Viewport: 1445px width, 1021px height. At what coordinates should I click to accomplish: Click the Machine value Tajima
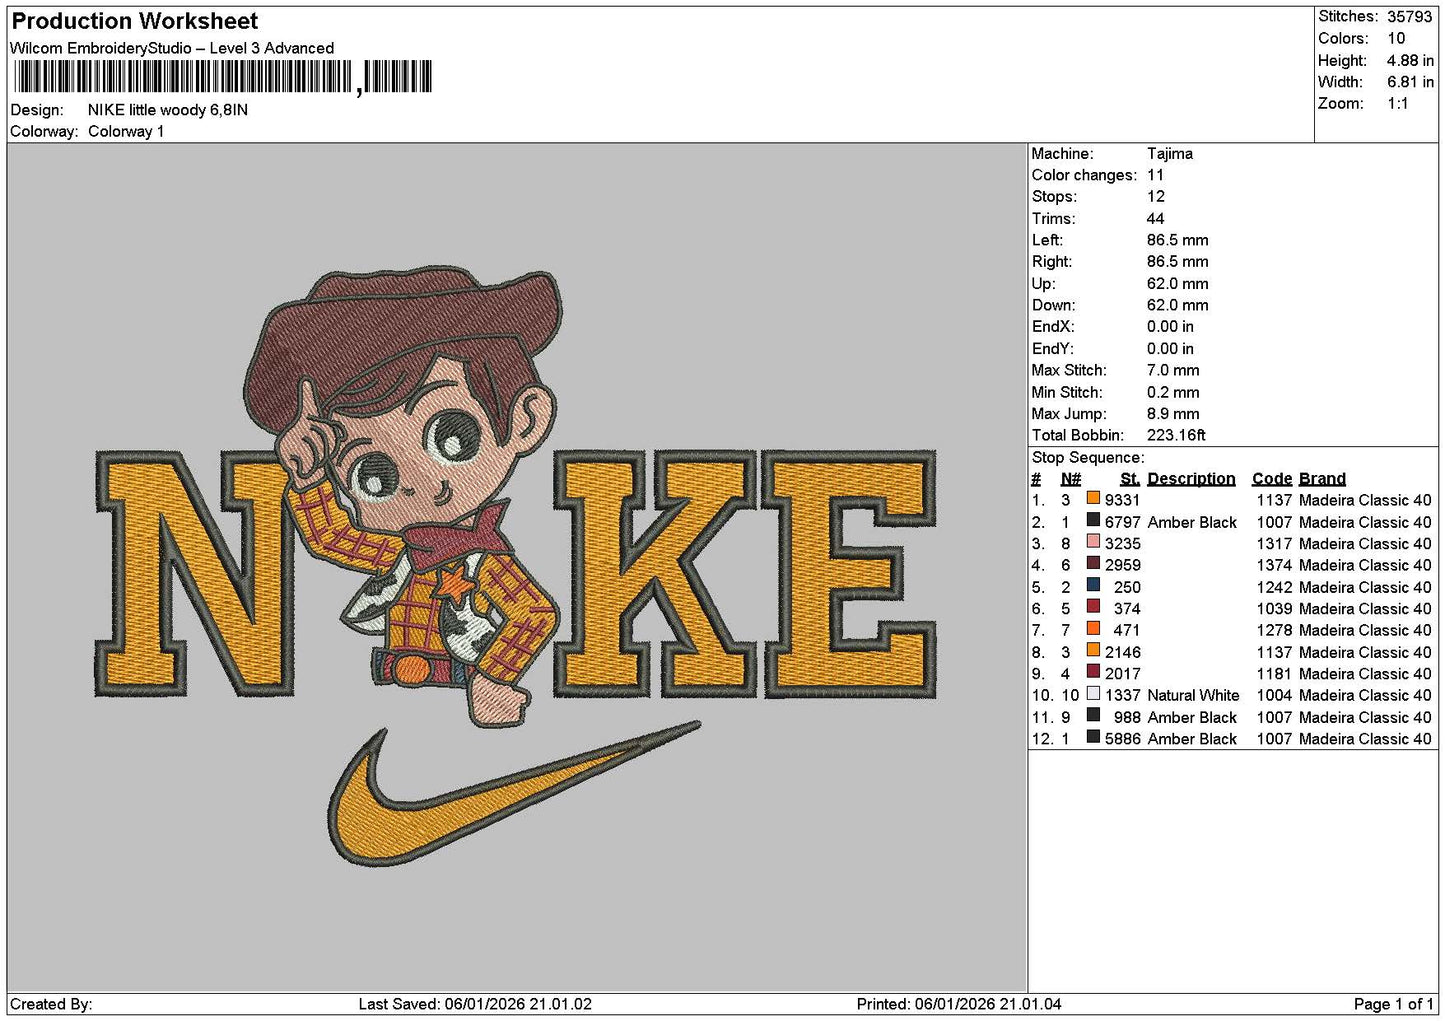(x=1170, y=154)
